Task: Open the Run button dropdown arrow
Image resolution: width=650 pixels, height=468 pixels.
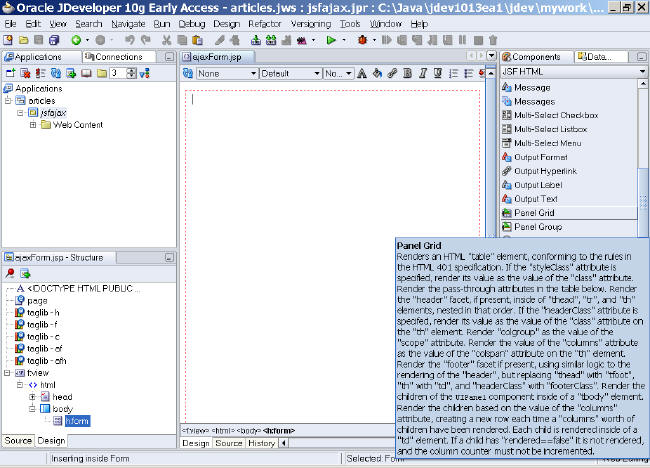Action: coord(344,40)
